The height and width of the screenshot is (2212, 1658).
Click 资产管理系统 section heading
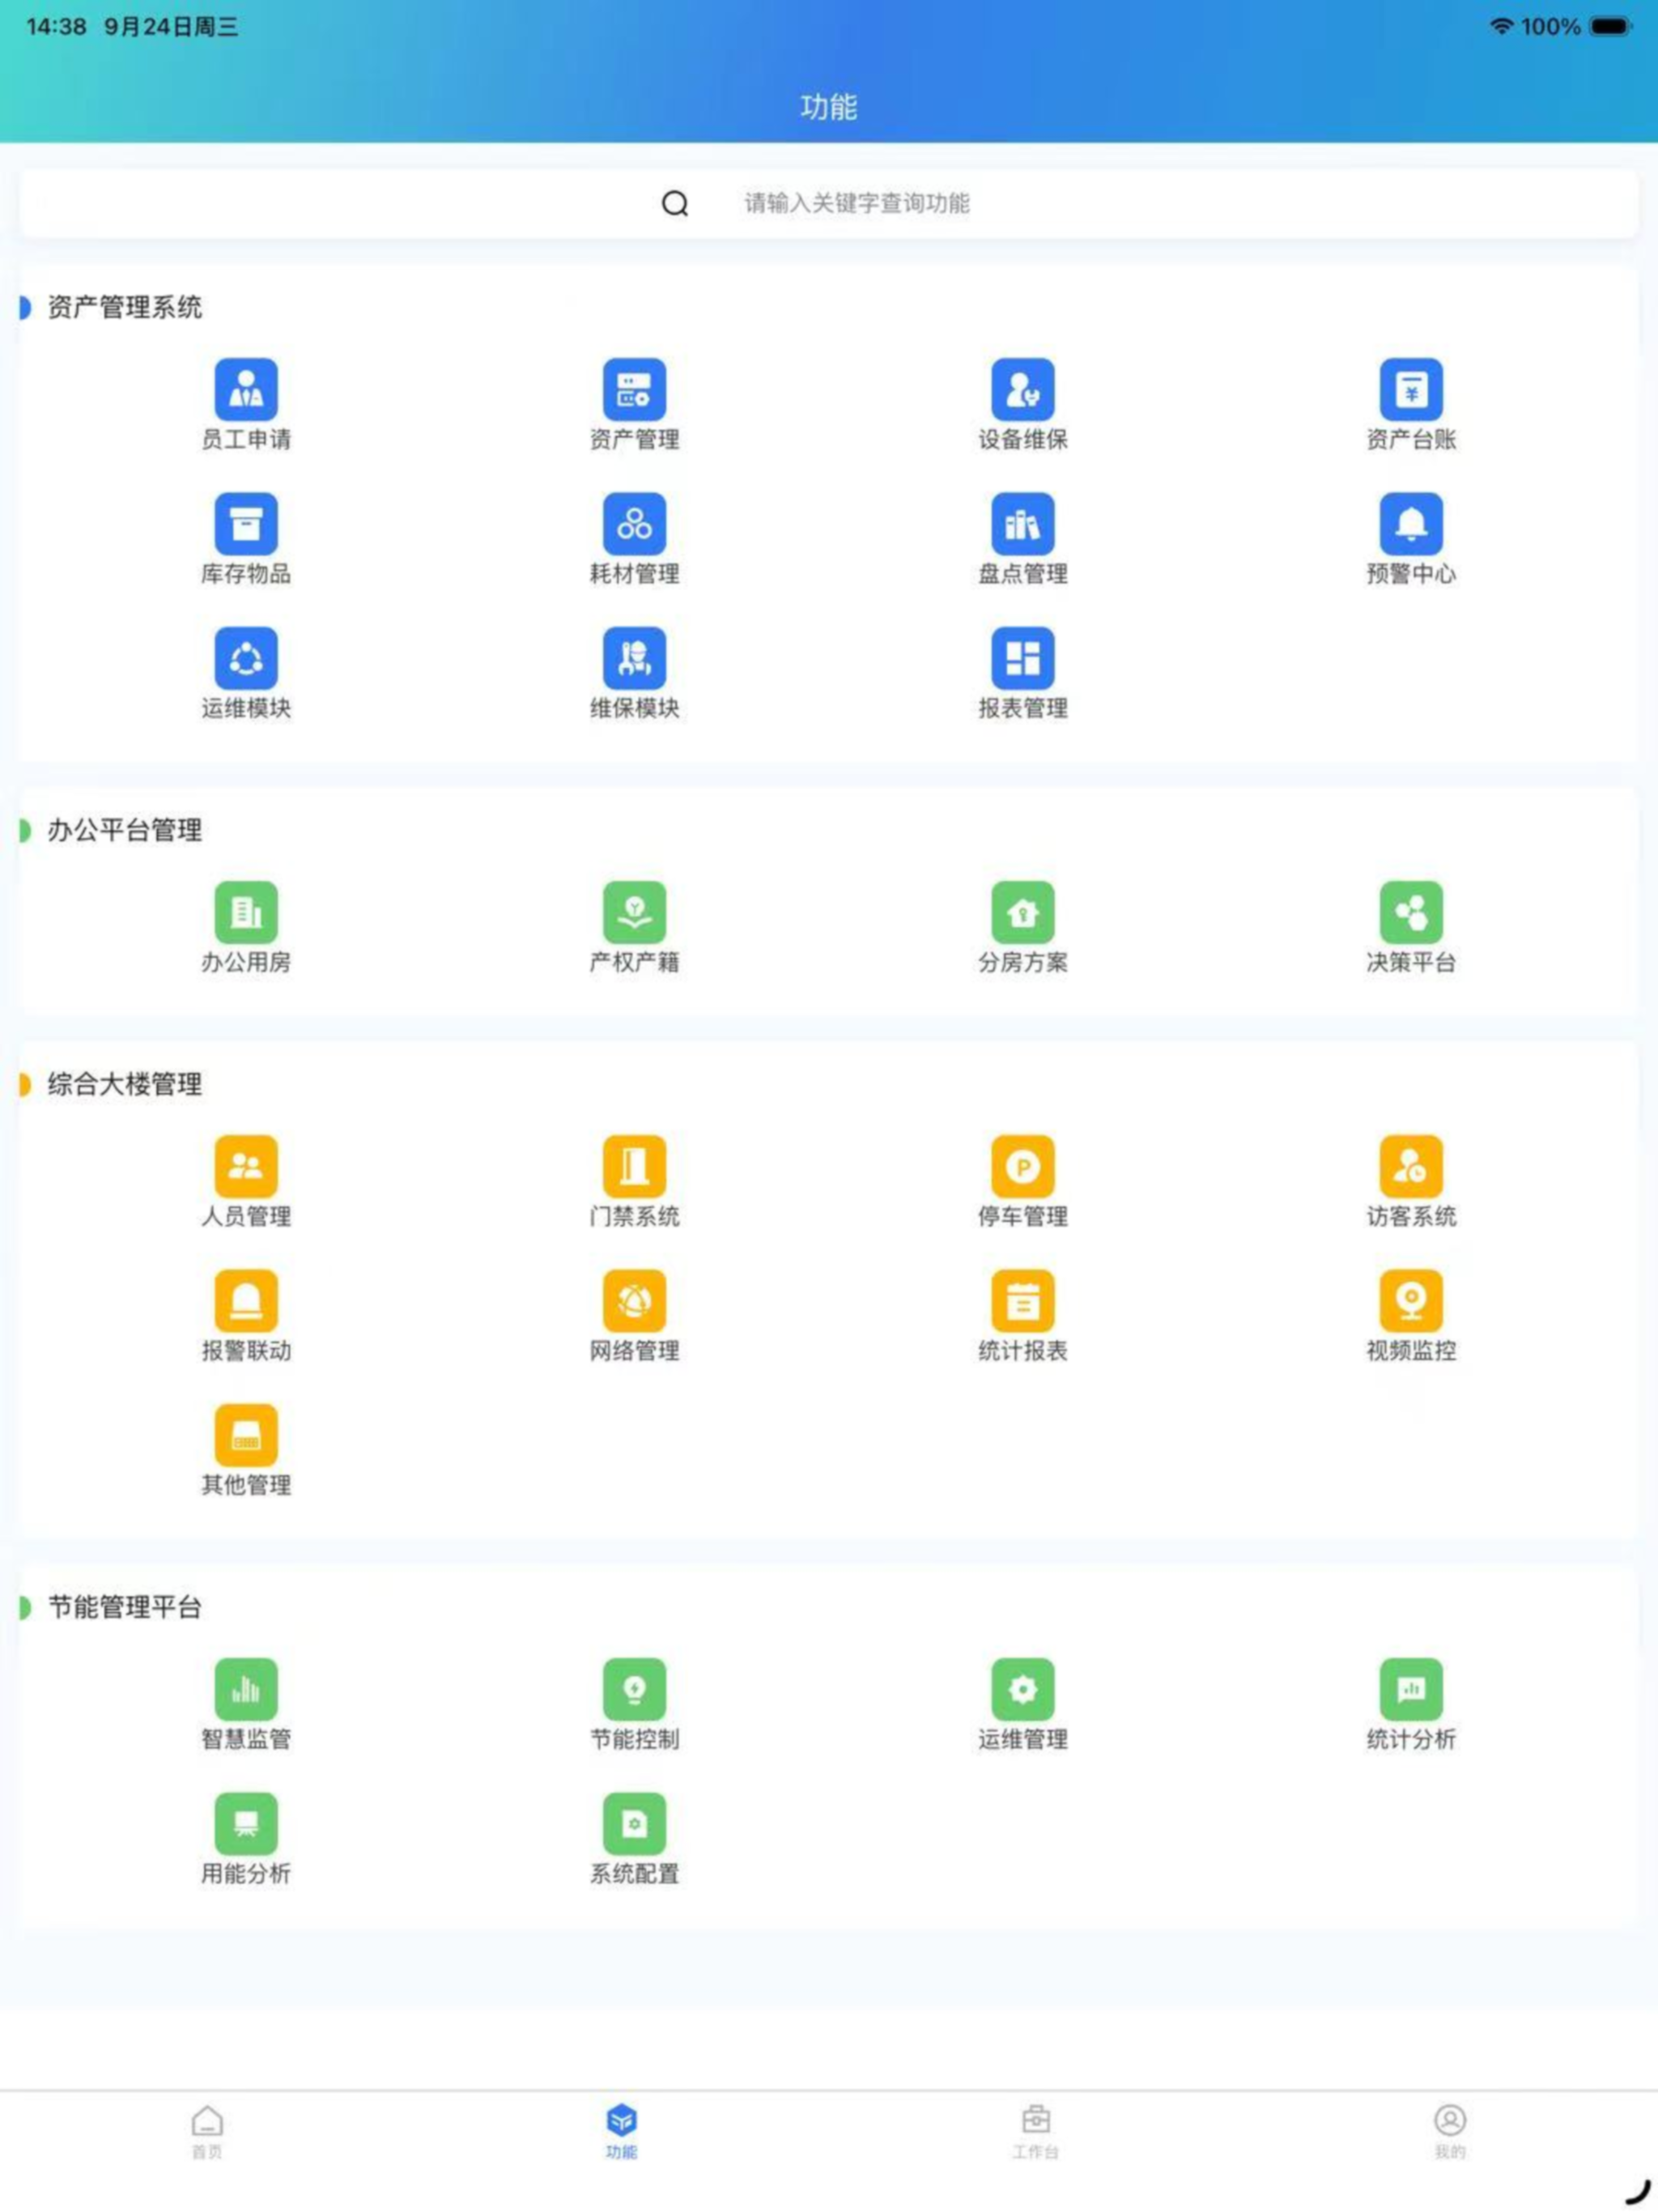coord(124,307)
